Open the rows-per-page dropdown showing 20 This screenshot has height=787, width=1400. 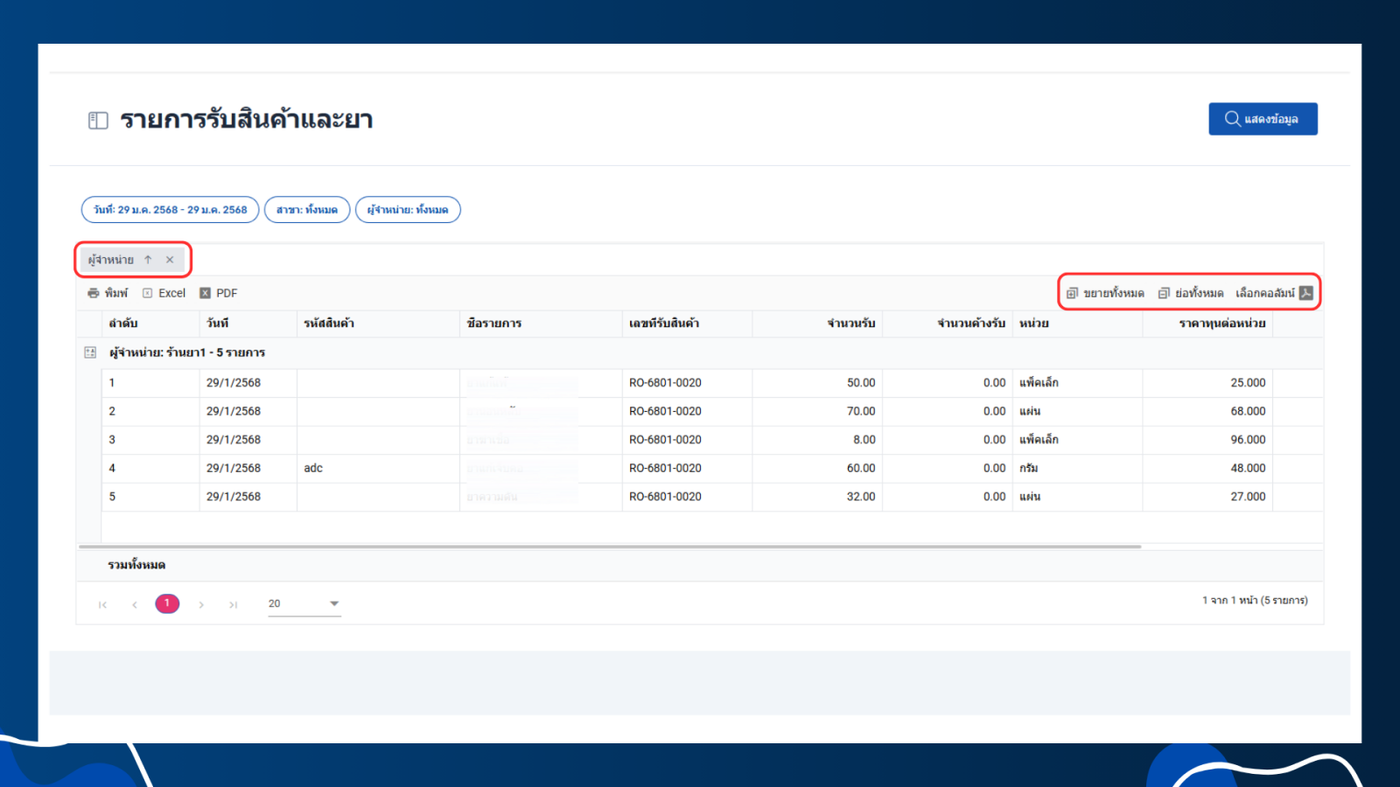click(x=304, y=604)
